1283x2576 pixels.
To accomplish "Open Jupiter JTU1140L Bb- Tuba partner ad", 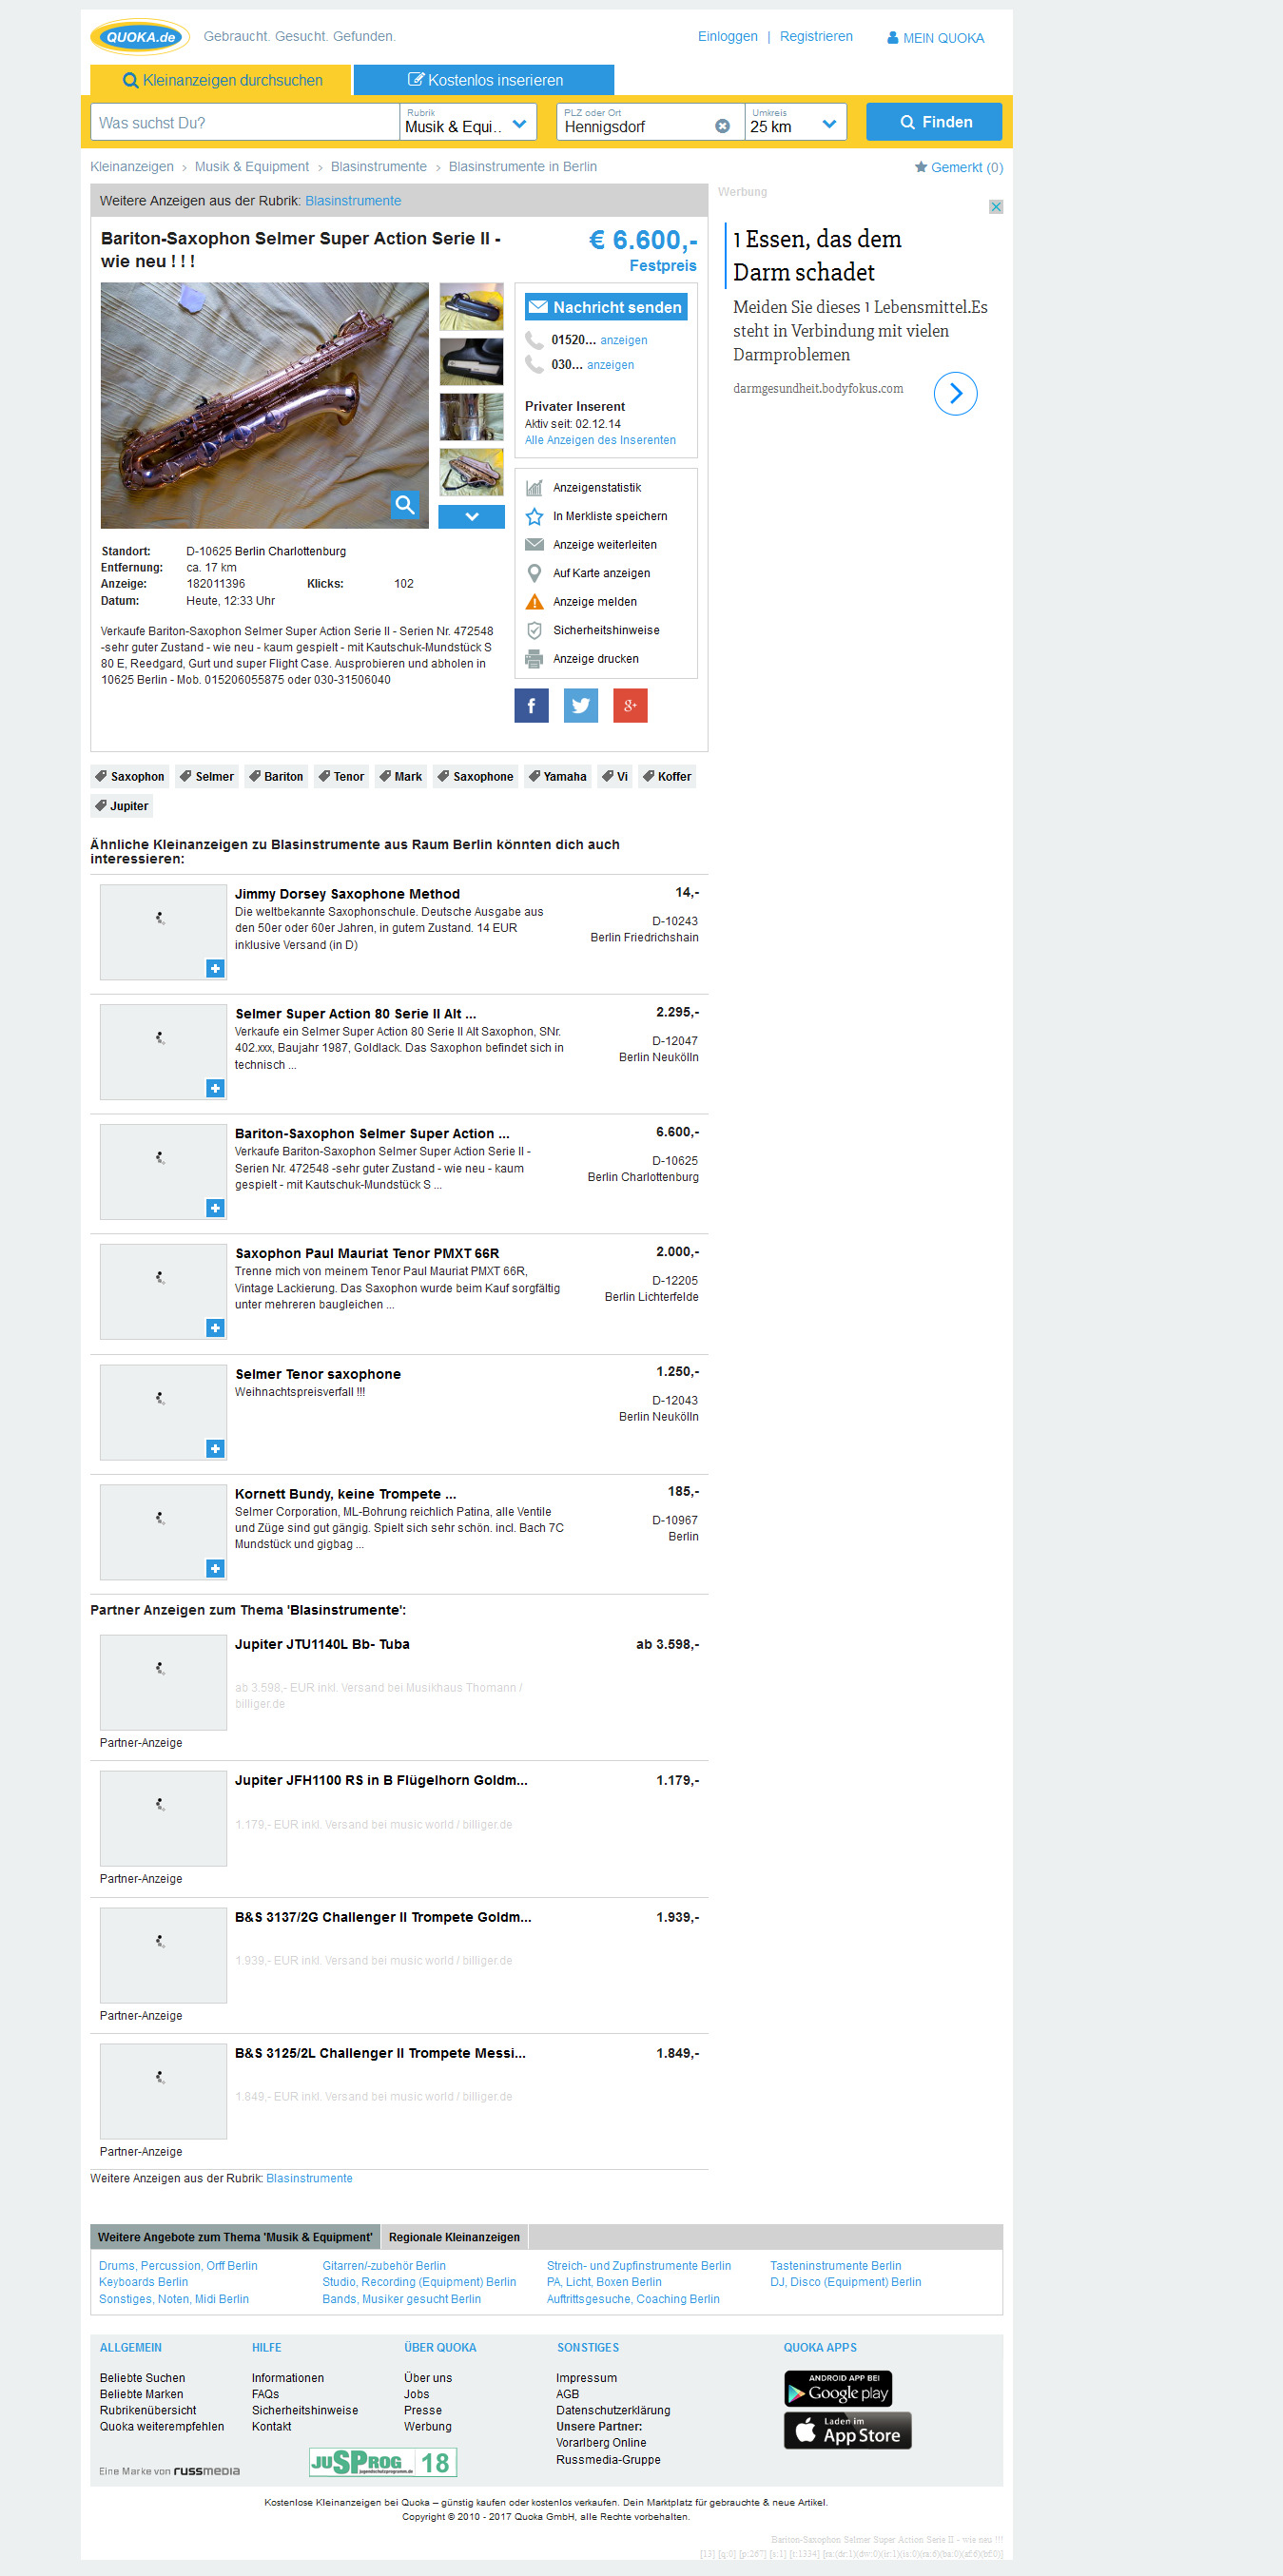I will coord(322,1644).
